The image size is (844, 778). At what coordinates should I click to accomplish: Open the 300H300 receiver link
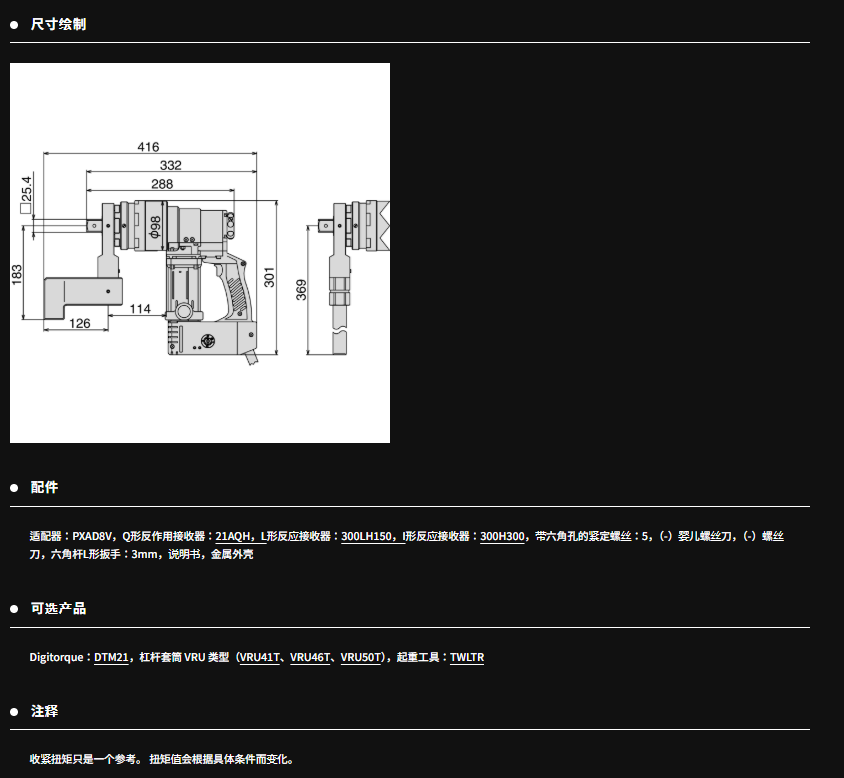click(502, 536)
